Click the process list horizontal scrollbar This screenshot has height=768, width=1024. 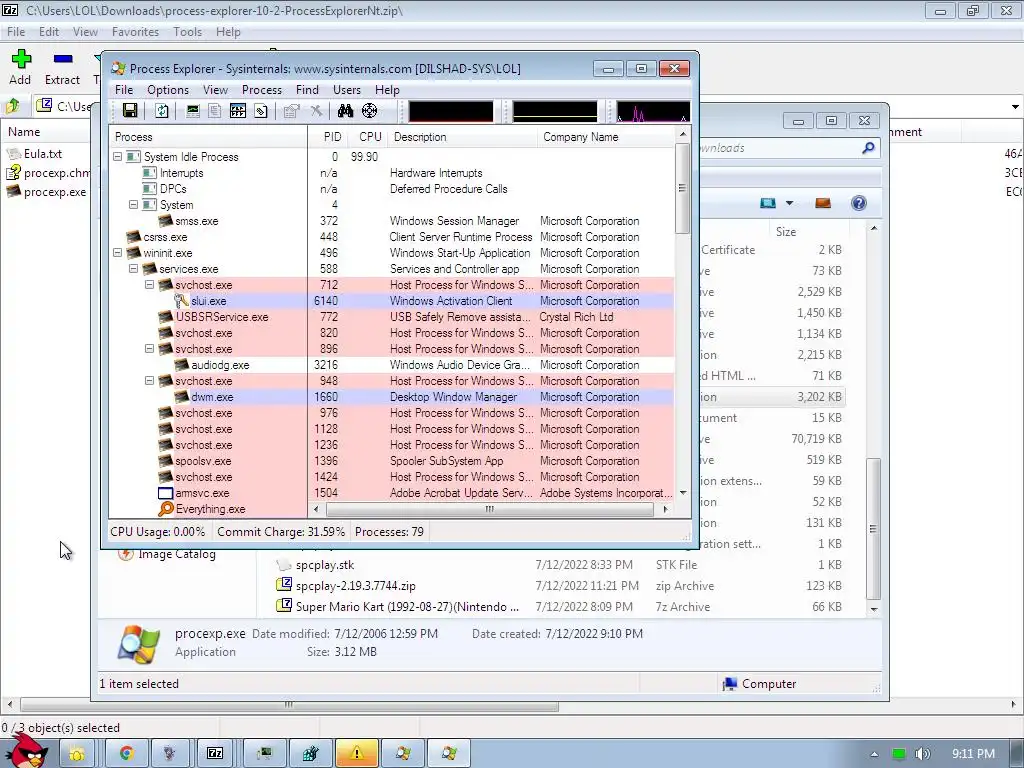coord(490,509)
